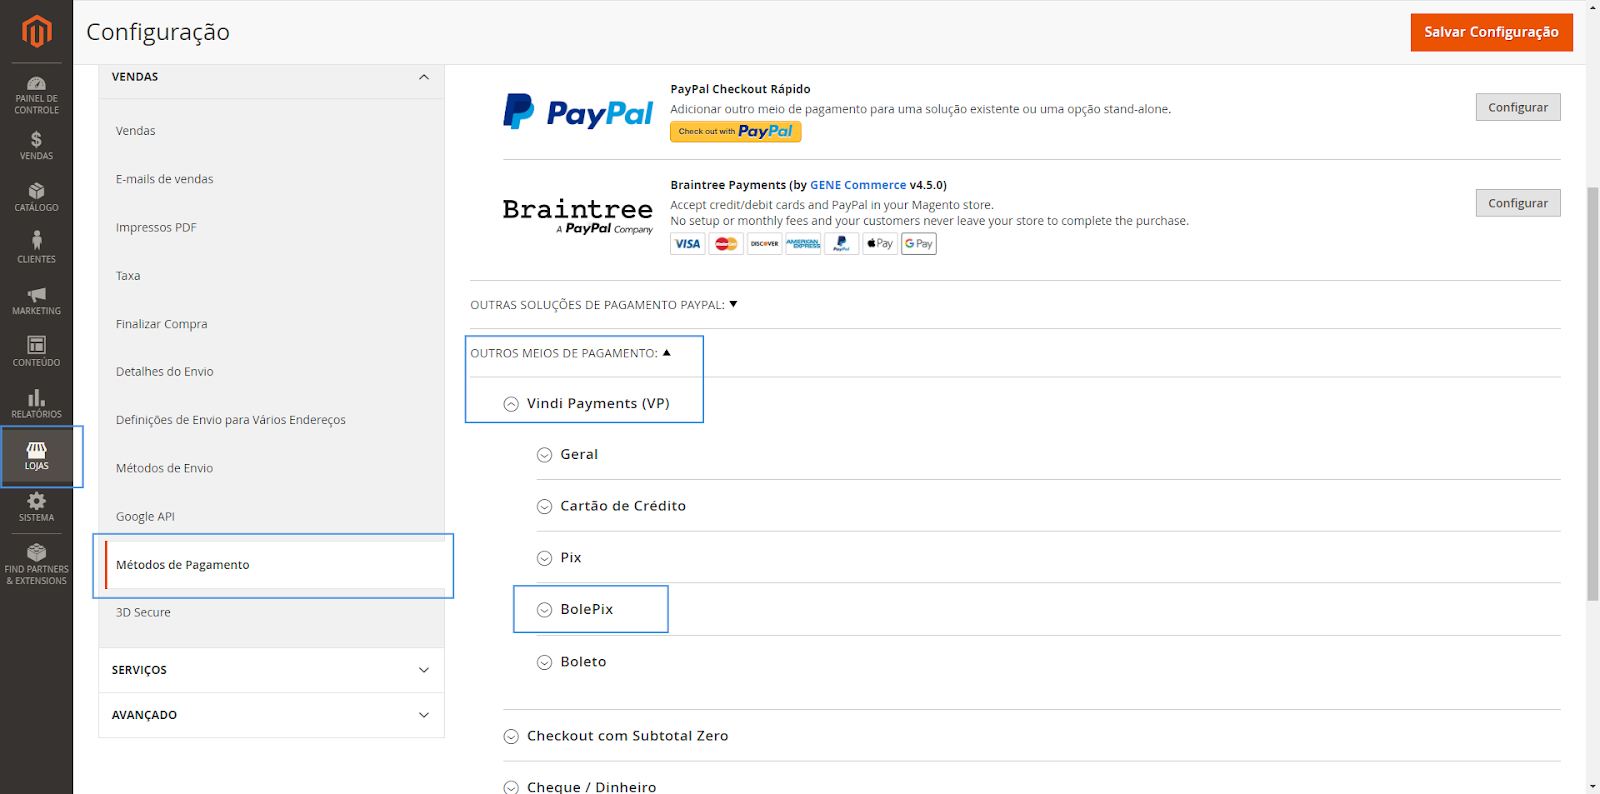The width and height of the screenshot is (1600, 794).
Task: Open the Magento logo home icon
Action: click(36, 31)
